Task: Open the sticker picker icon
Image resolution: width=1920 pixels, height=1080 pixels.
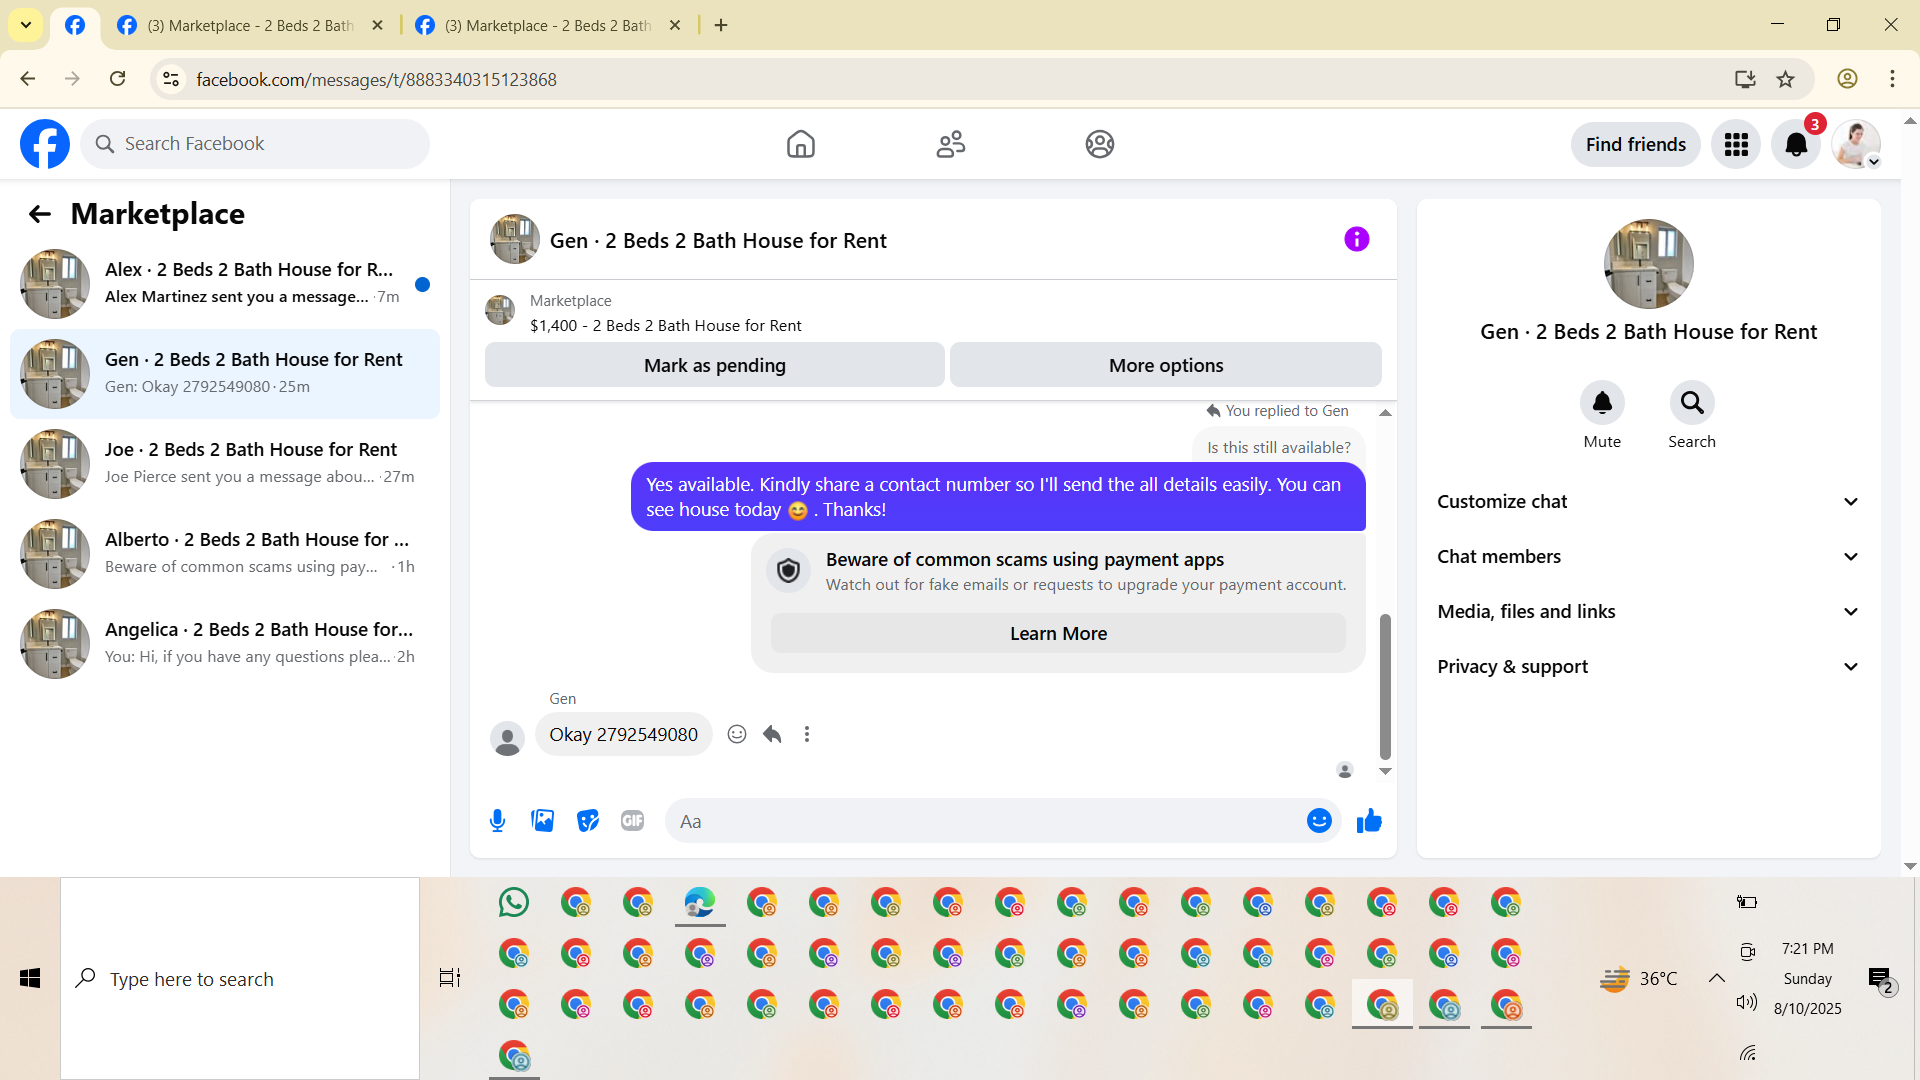Action: pyautogui.click(x=588, y=821)
